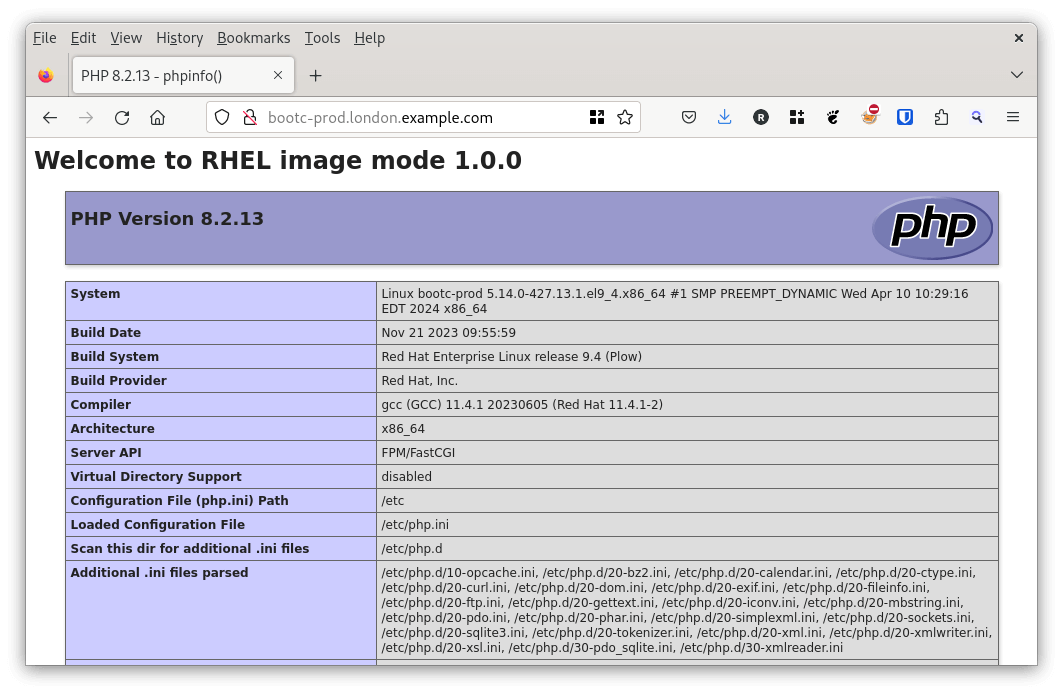1063x694 pixels.
Task: Open the Help menu
Action: (x=369, y=38)
